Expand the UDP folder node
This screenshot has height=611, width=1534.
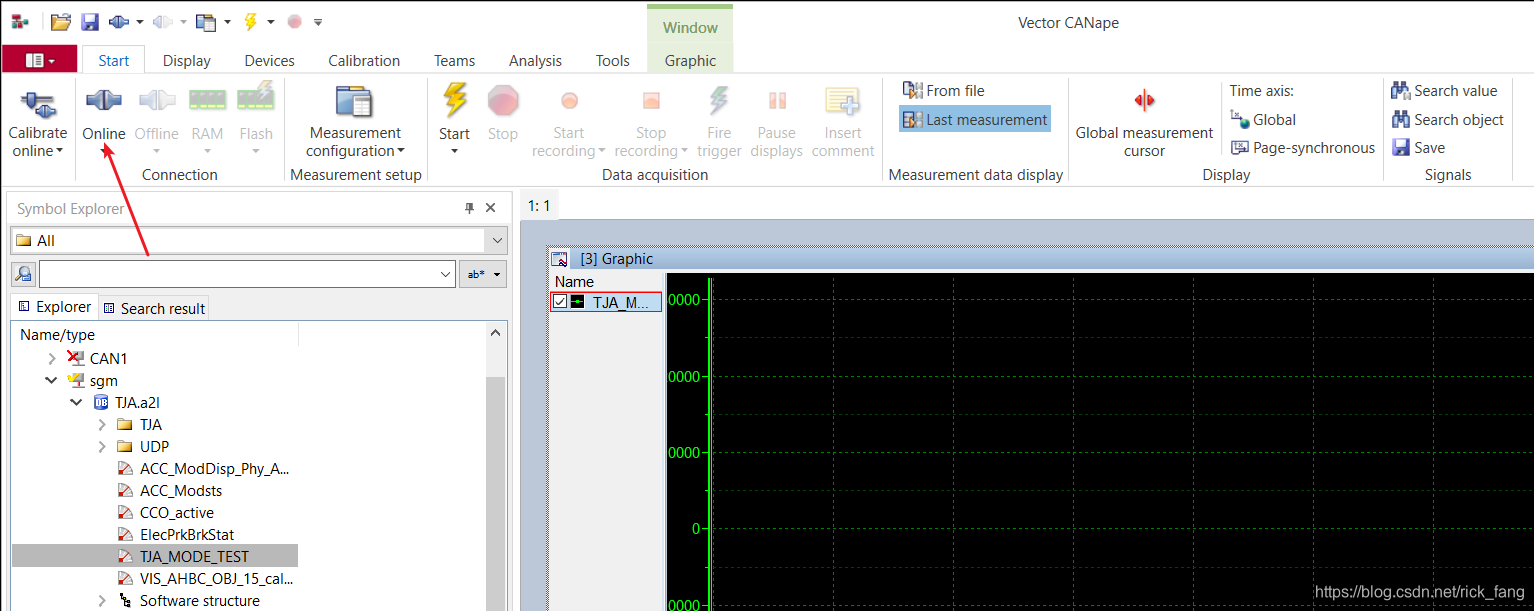101,446
